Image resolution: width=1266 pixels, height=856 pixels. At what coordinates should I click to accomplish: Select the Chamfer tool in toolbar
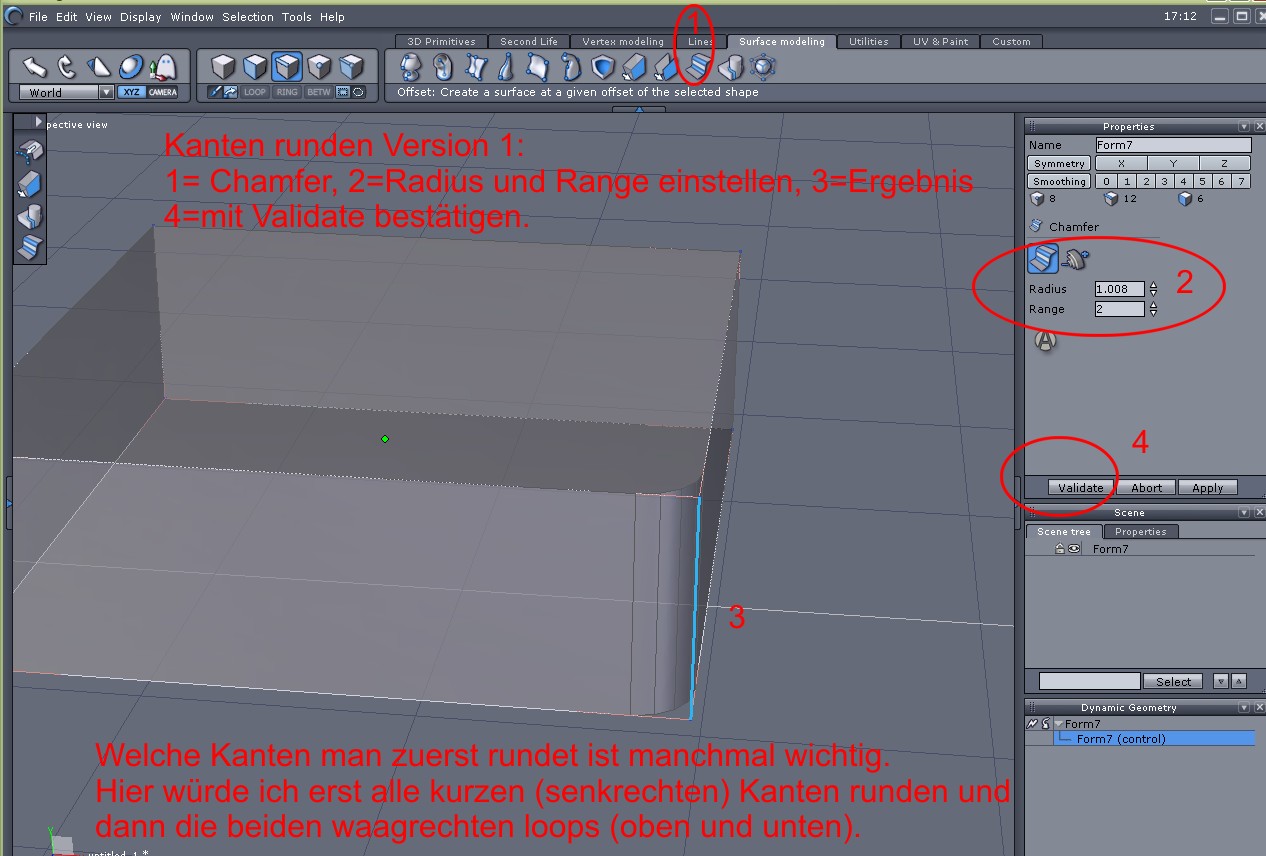tap(698, 67)
